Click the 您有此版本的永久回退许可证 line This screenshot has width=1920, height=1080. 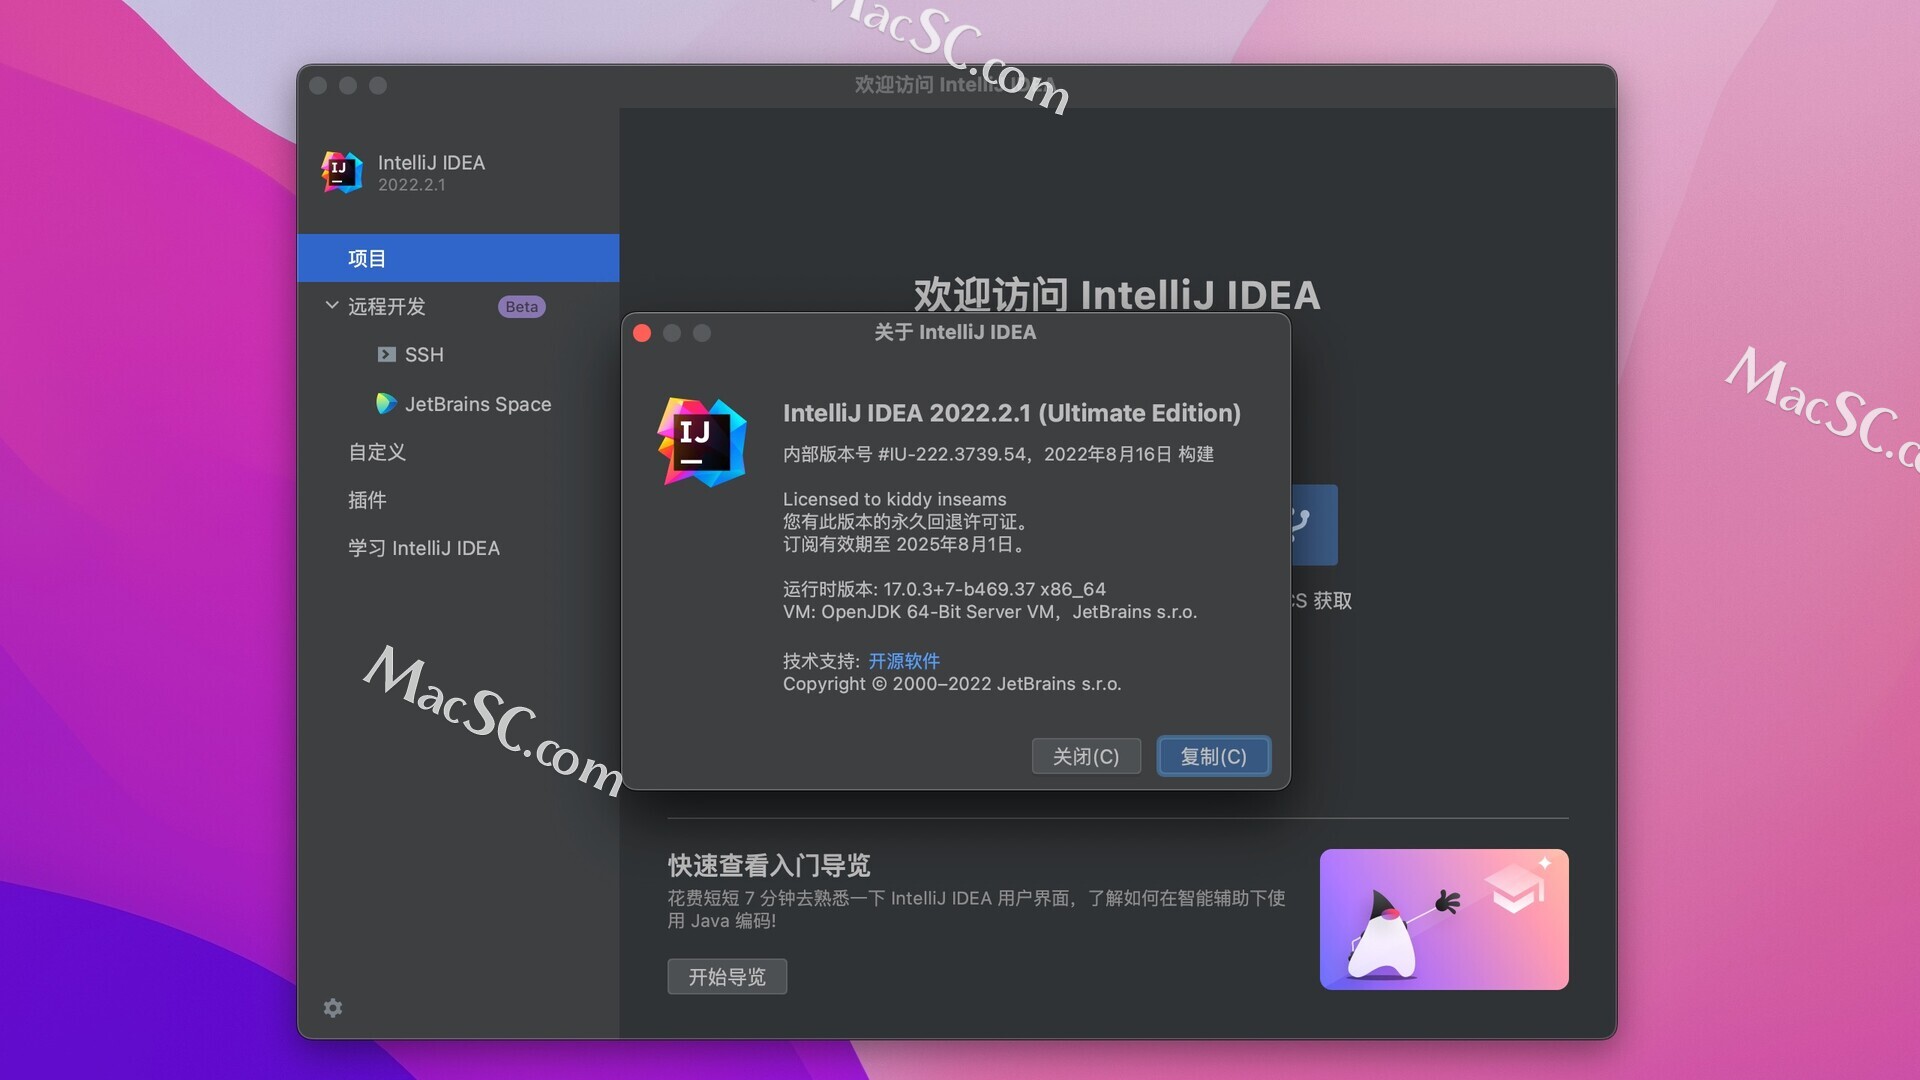pyautogui.click(x=906, y=522)
